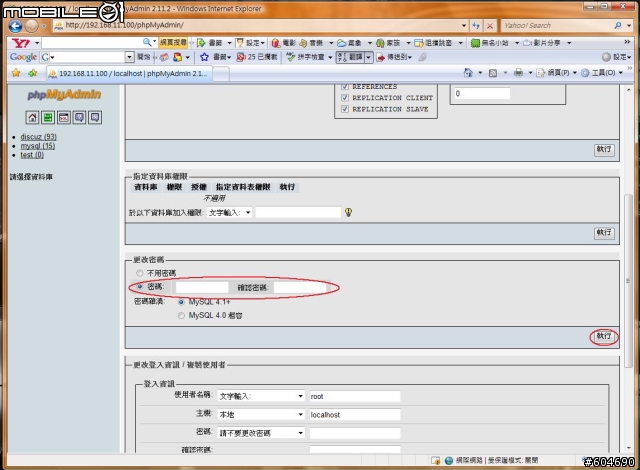Uncheck the REFERENCES privilege checkbox
Viewport: 640px width, 470px height.
tap(345, 86)
